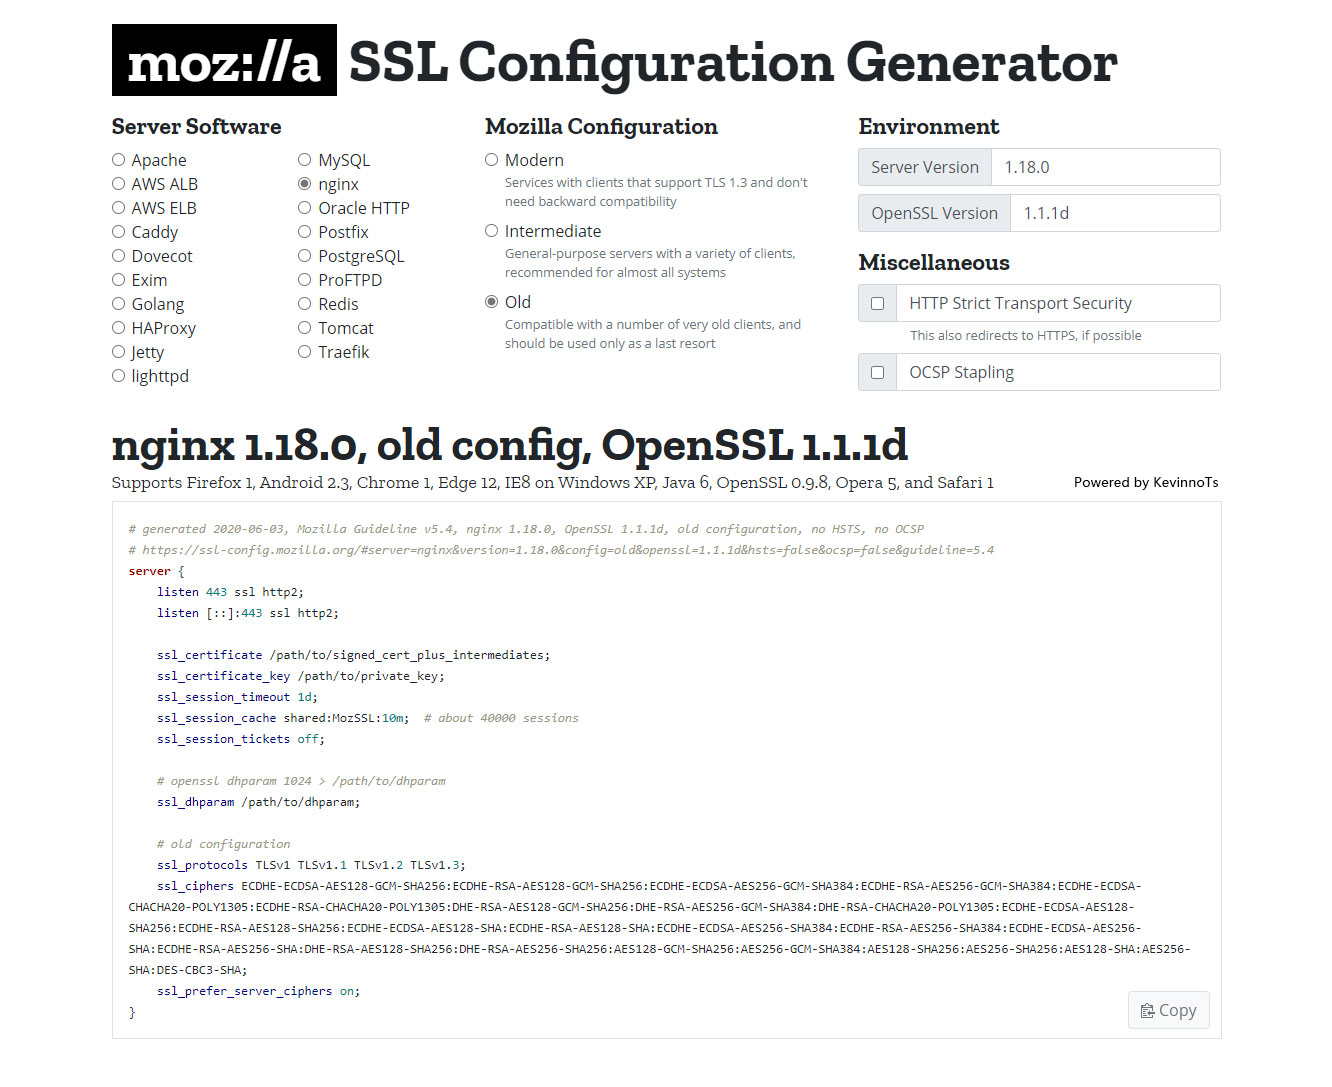Pick Oracle HTTP option
The width and height of the screenshot is (1332, 1087).
point(305,208)
